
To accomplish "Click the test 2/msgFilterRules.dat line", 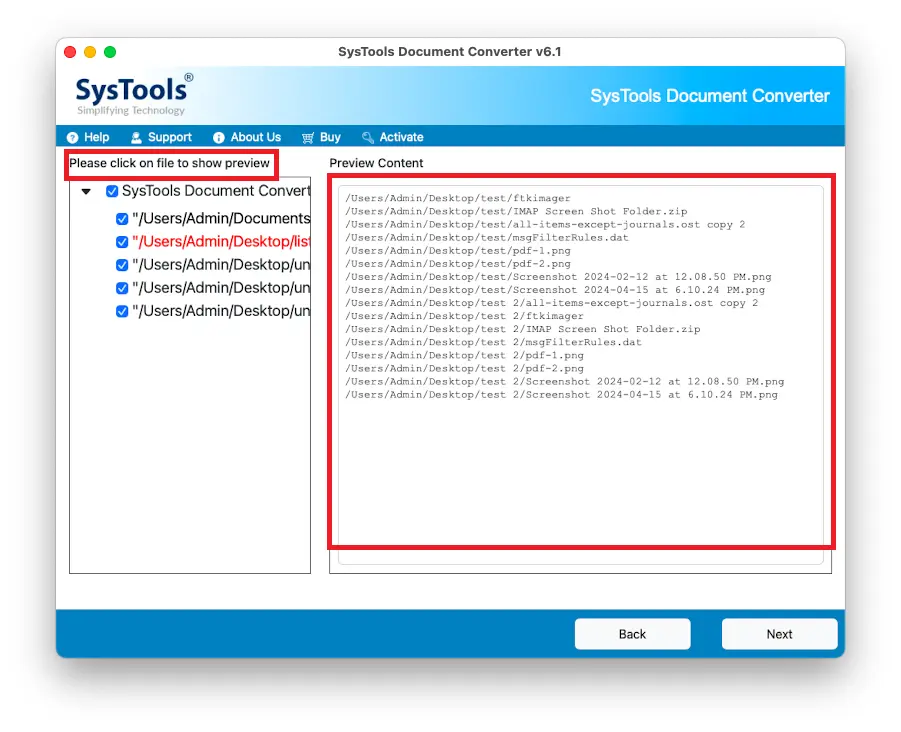I will coord(494,342).
